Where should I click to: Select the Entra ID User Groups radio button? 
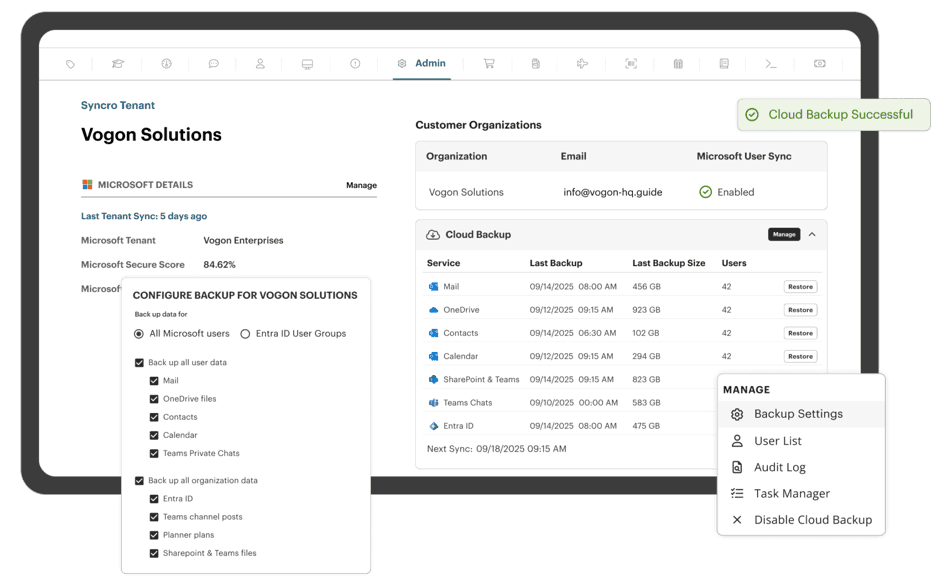(x=245, y=334)
